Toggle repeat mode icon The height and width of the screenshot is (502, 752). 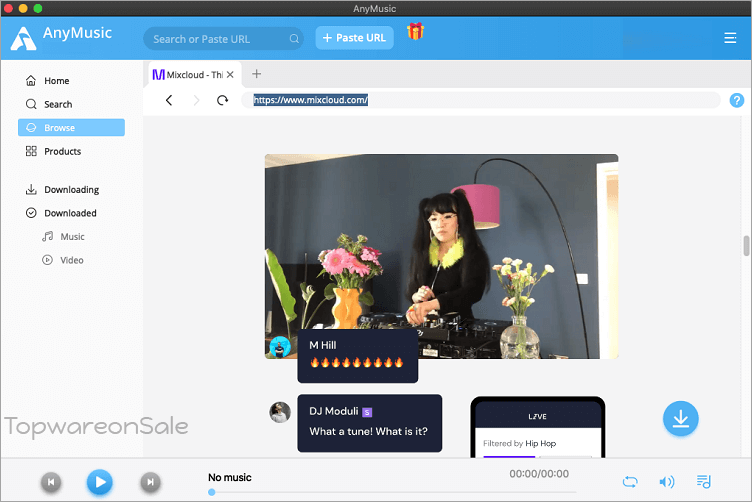(x=630, y=482)
